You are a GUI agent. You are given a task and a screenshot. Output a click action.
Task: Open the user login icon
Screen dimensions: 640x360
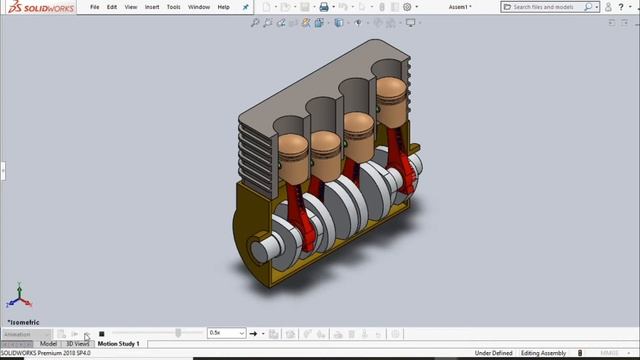pyautogui.click(x=608, y=7)
